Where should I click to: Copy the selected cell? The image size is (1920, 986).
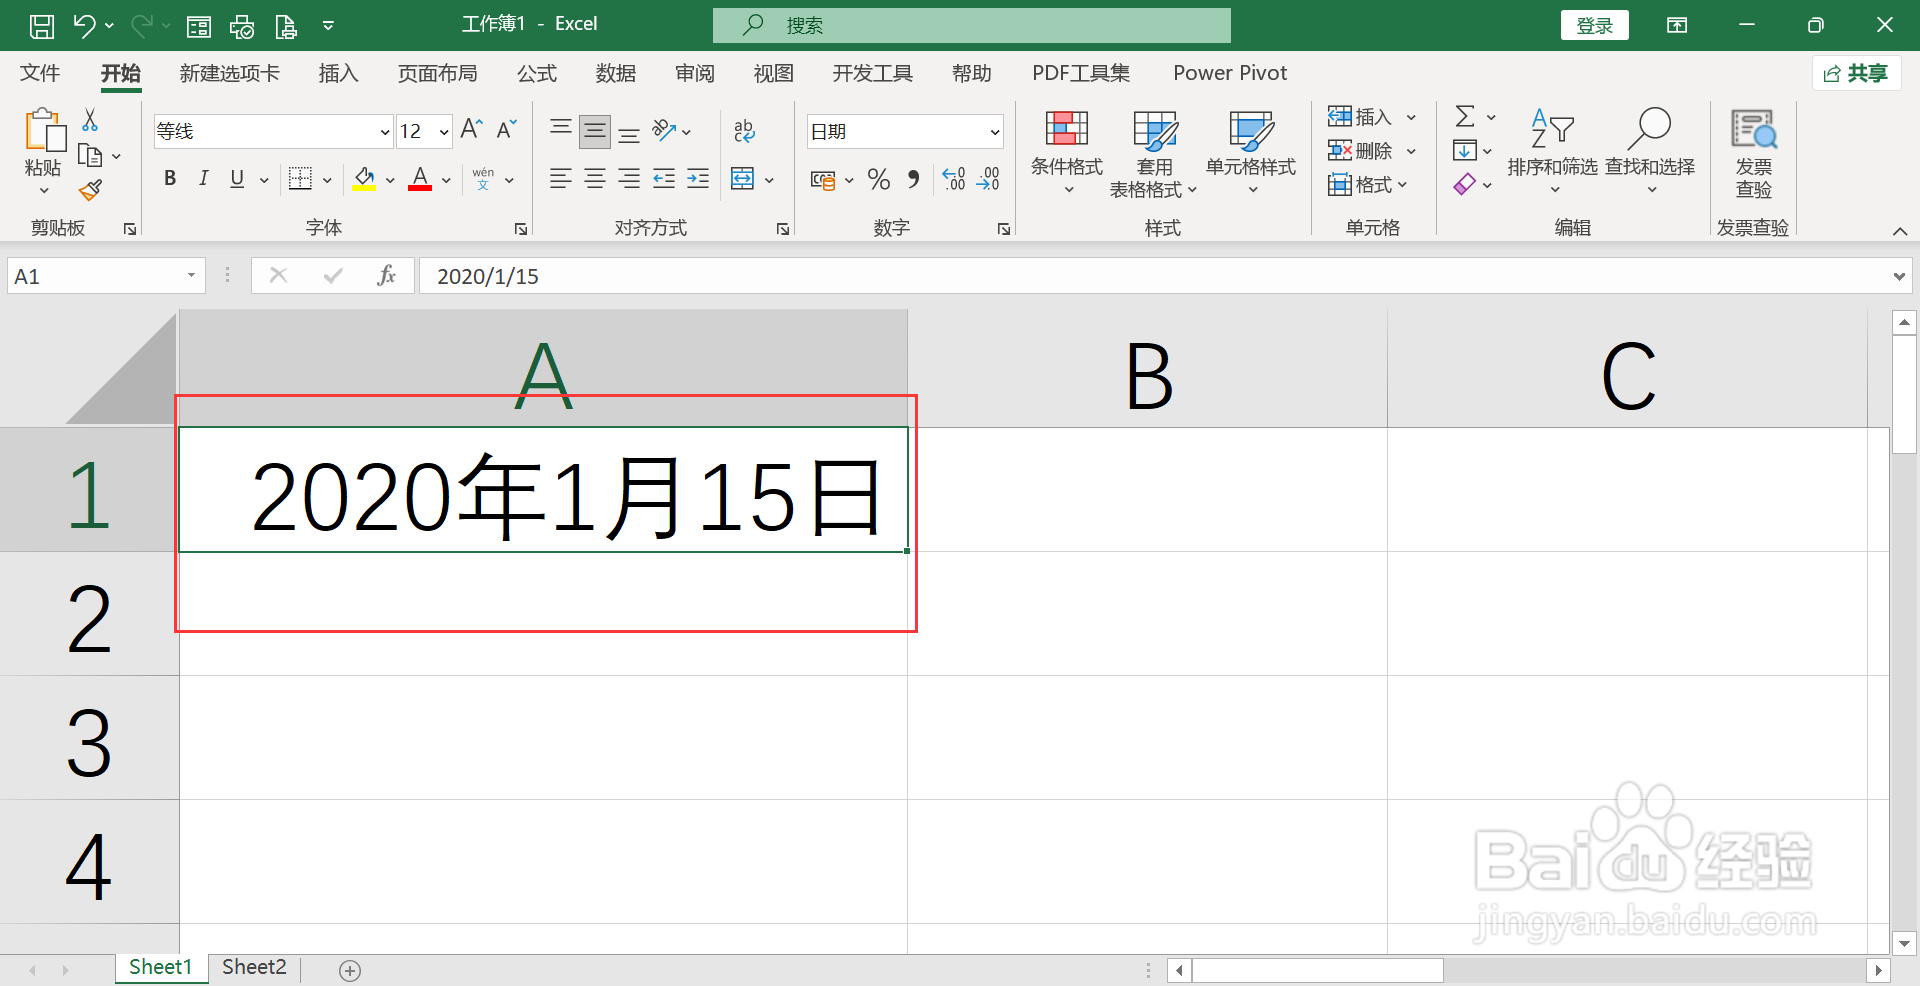[90, 156]
